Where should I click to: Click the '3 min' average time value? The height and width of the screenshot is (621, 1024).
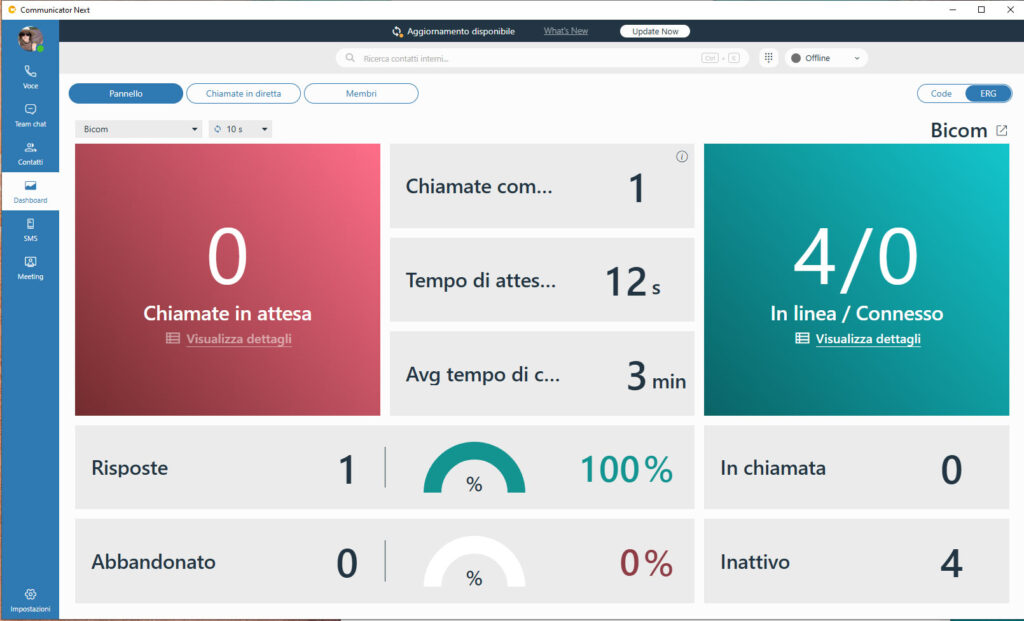tap(656, 376)
